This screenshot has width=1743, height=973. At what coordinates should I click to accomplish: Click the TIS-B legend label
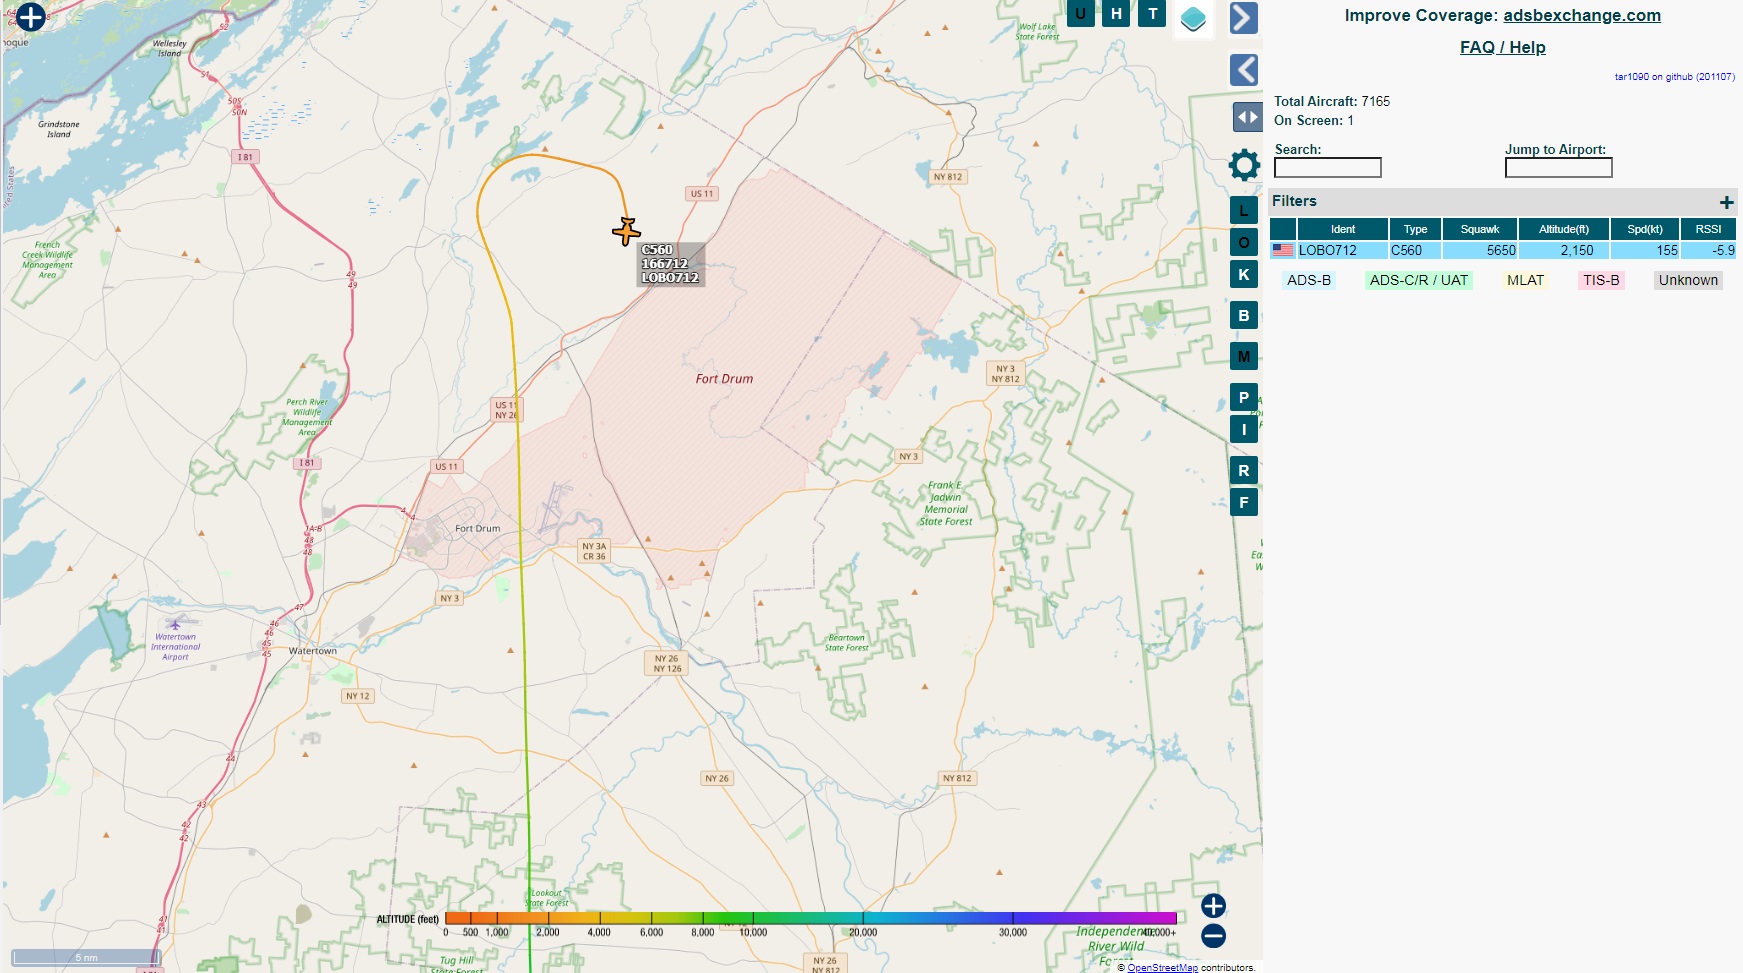click(x=1601, y=280)
